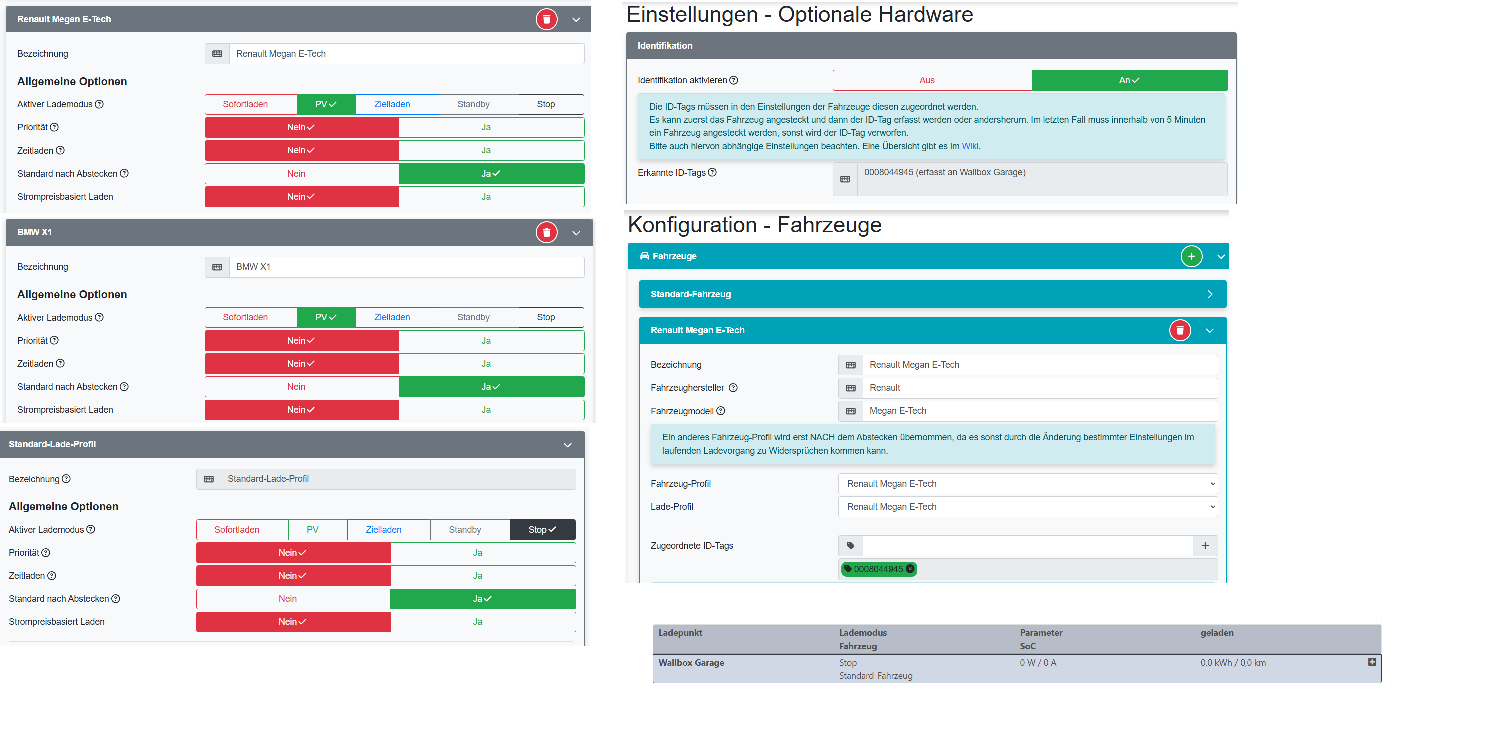Image resolution: width=1492 pixels, height=745 pixels.
Task: Delete the Renault Megan E-Tech charge profile
Action: pyautogui.click(x=546, y=19)
